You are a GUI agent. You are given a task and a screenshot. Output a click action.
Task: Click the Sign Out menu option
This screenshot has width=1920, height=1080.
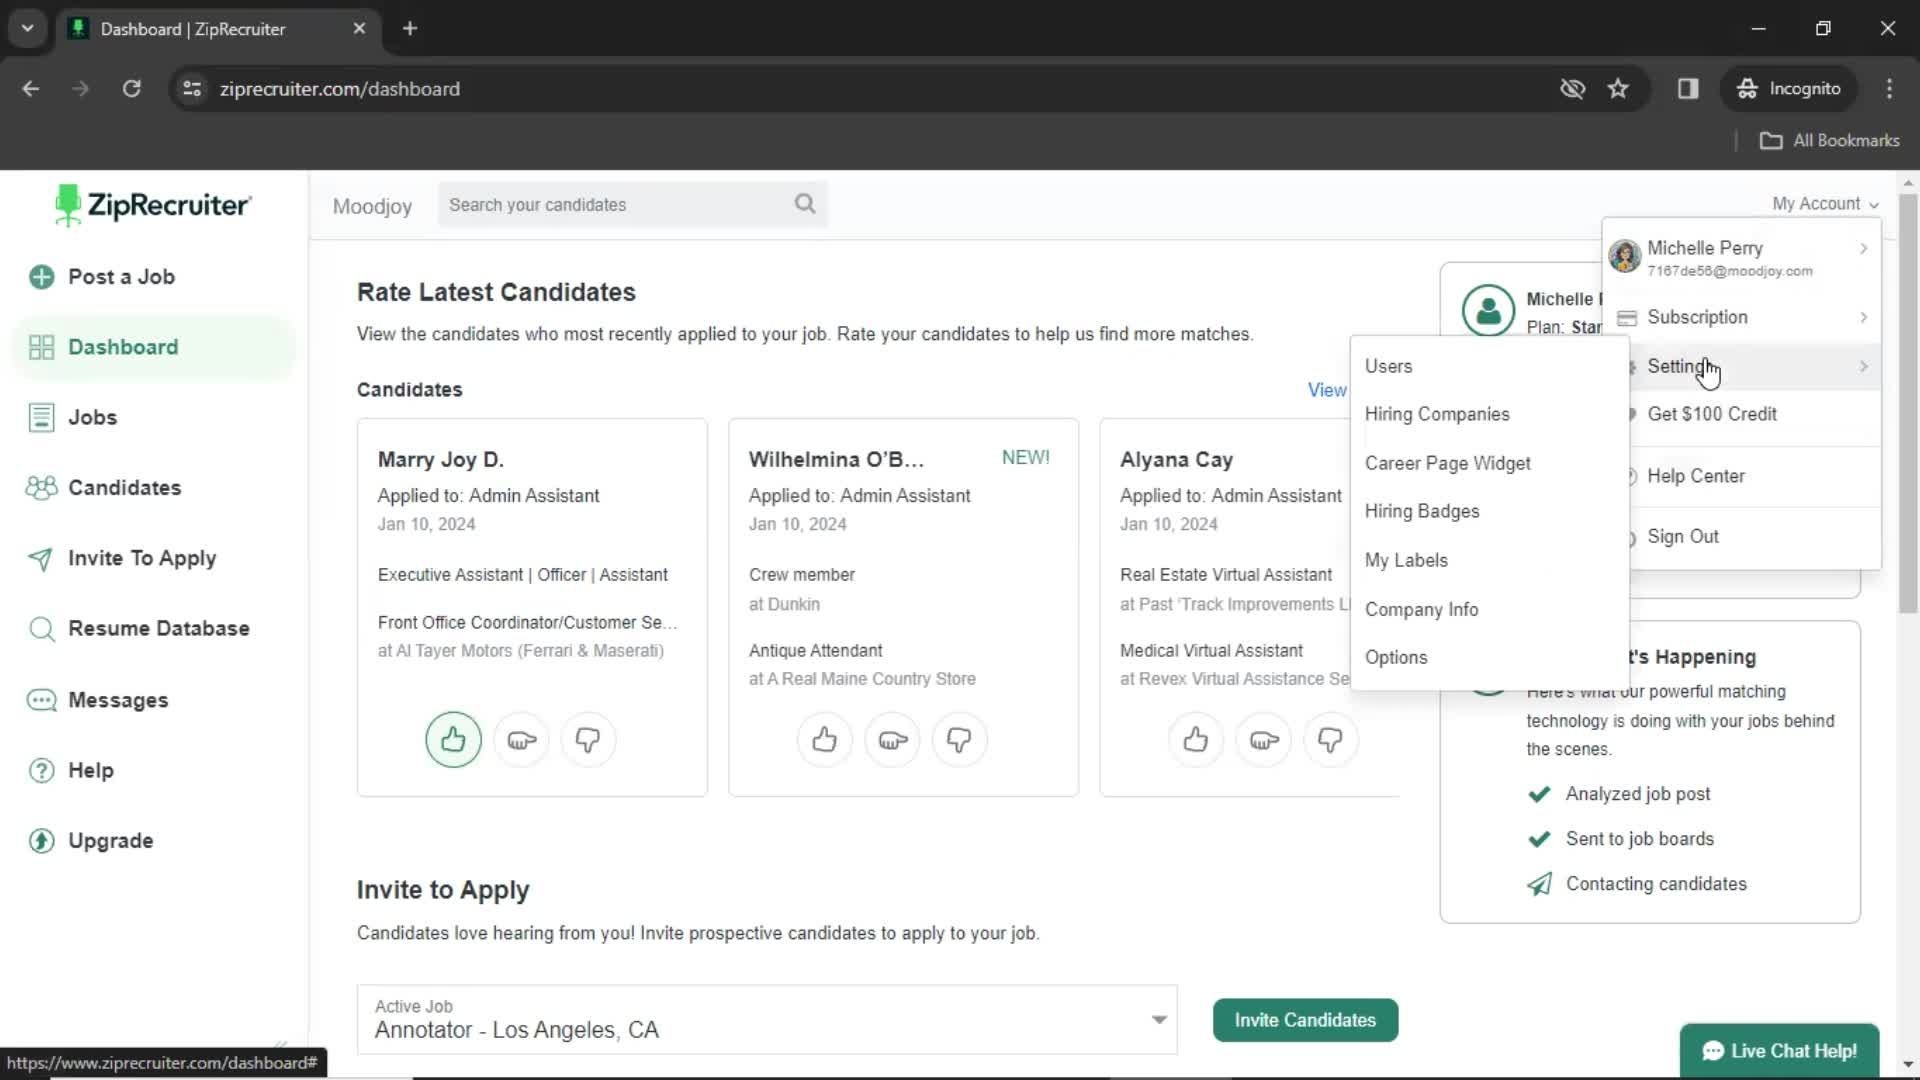1684,535
